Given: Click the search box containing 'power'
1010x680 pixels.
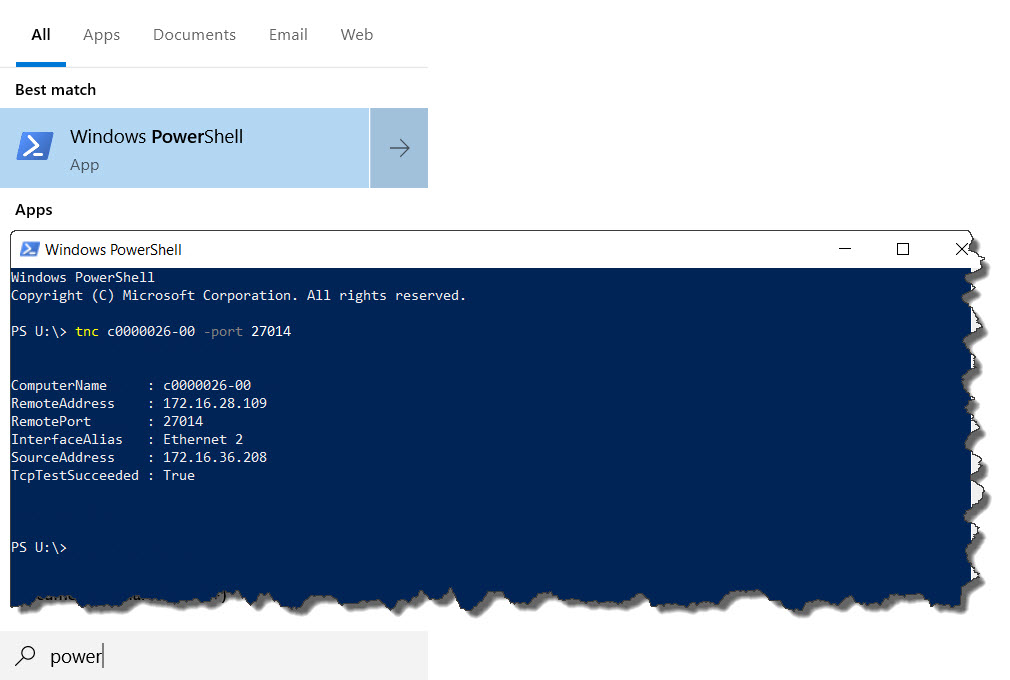Looking at the screenshot, I should coord(214,656).
